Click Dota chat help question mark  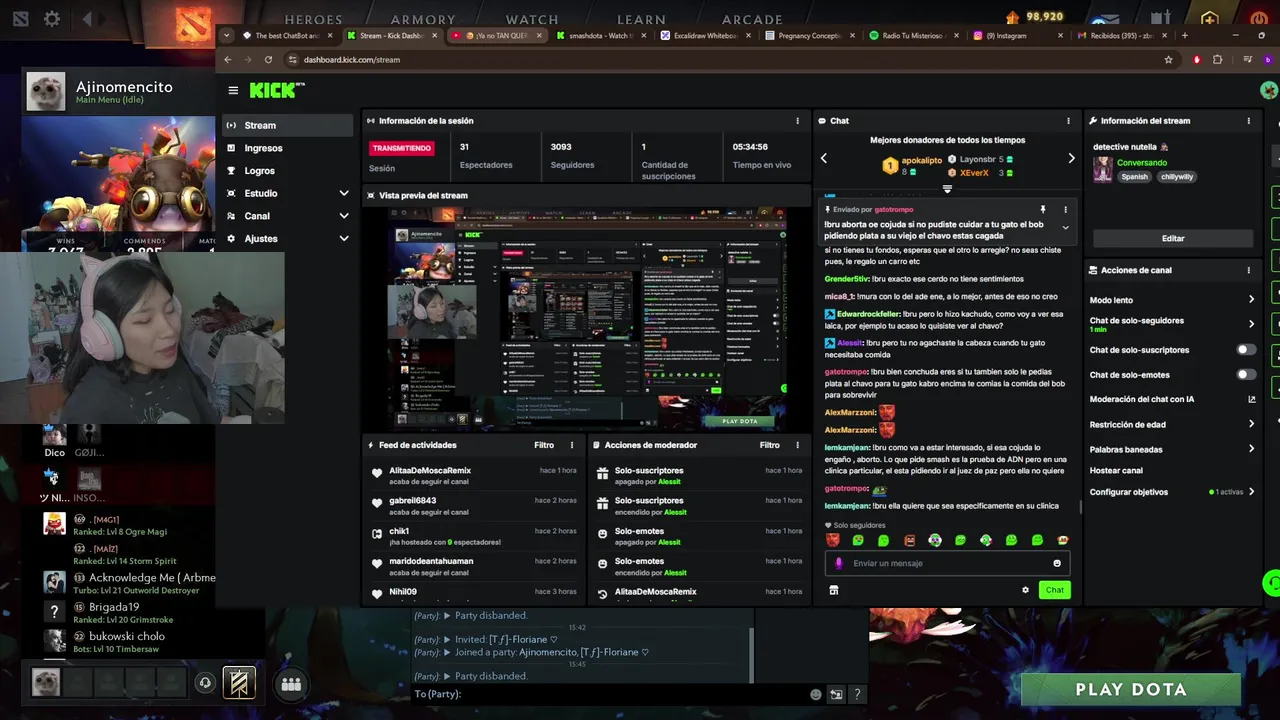coord(857,694)
